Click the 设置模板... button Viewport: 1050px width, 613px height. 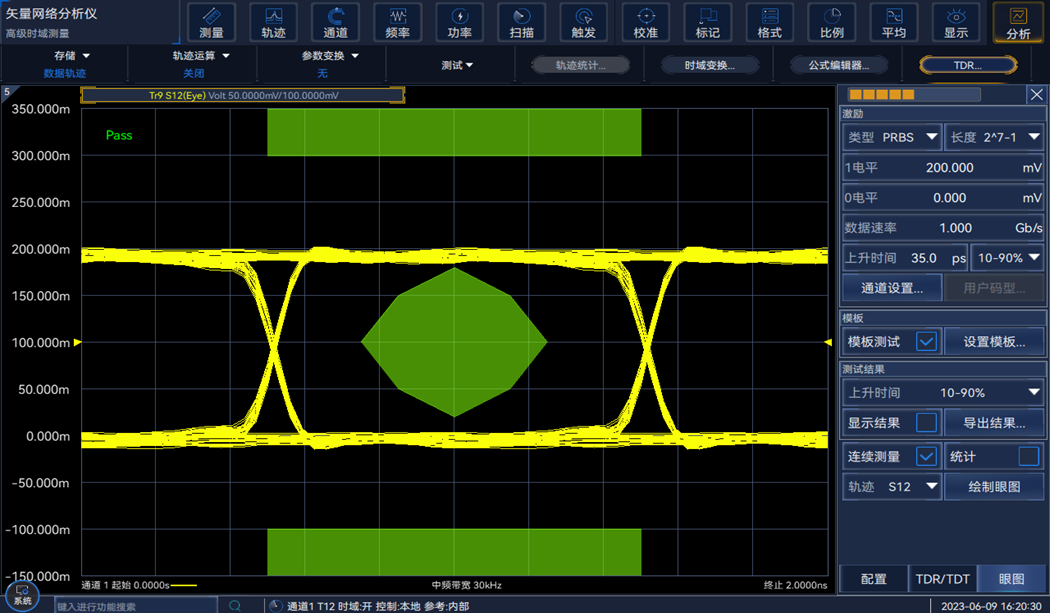994,342
